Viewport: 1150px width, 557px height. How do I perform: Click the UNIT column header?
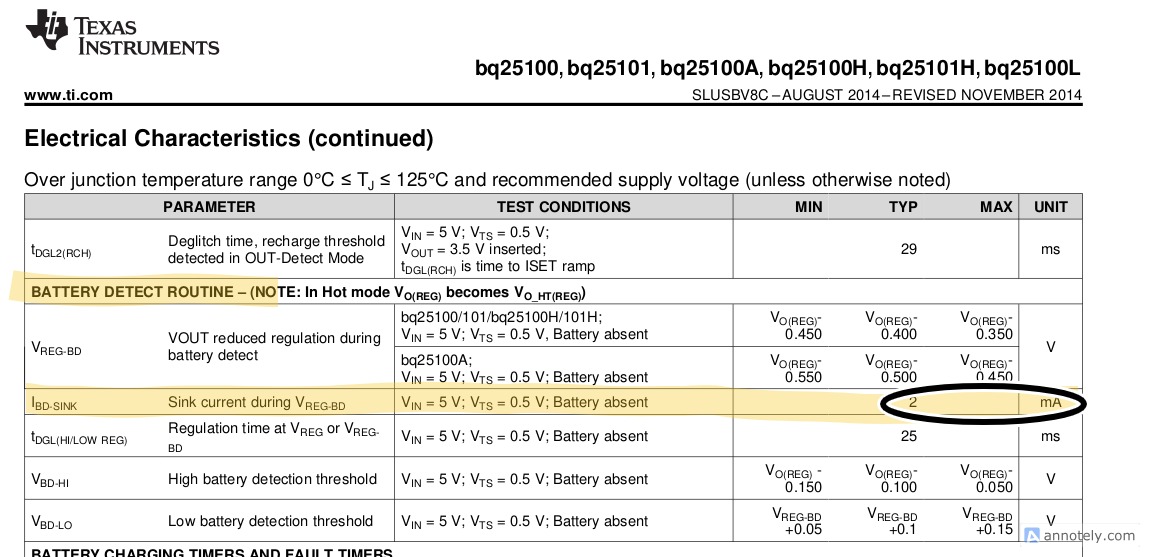pyautogui.click(x=1050, y=207)
